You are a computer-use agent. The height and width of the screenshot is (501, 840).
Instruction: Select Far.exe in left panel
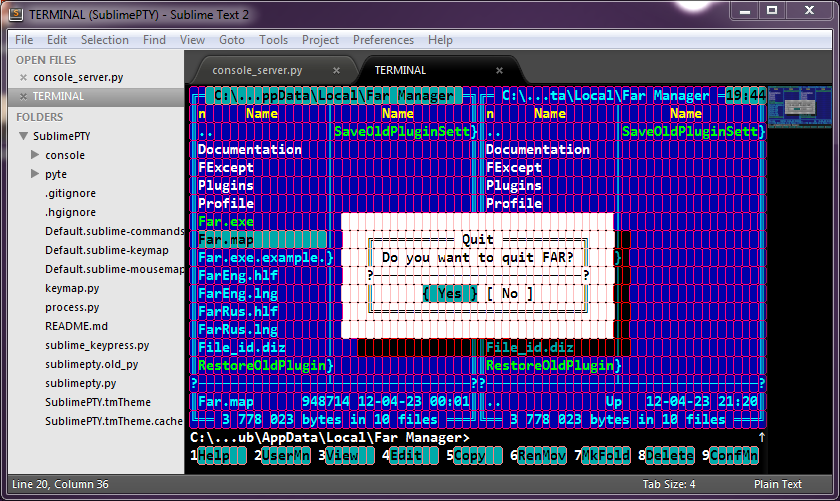[226, 222]
